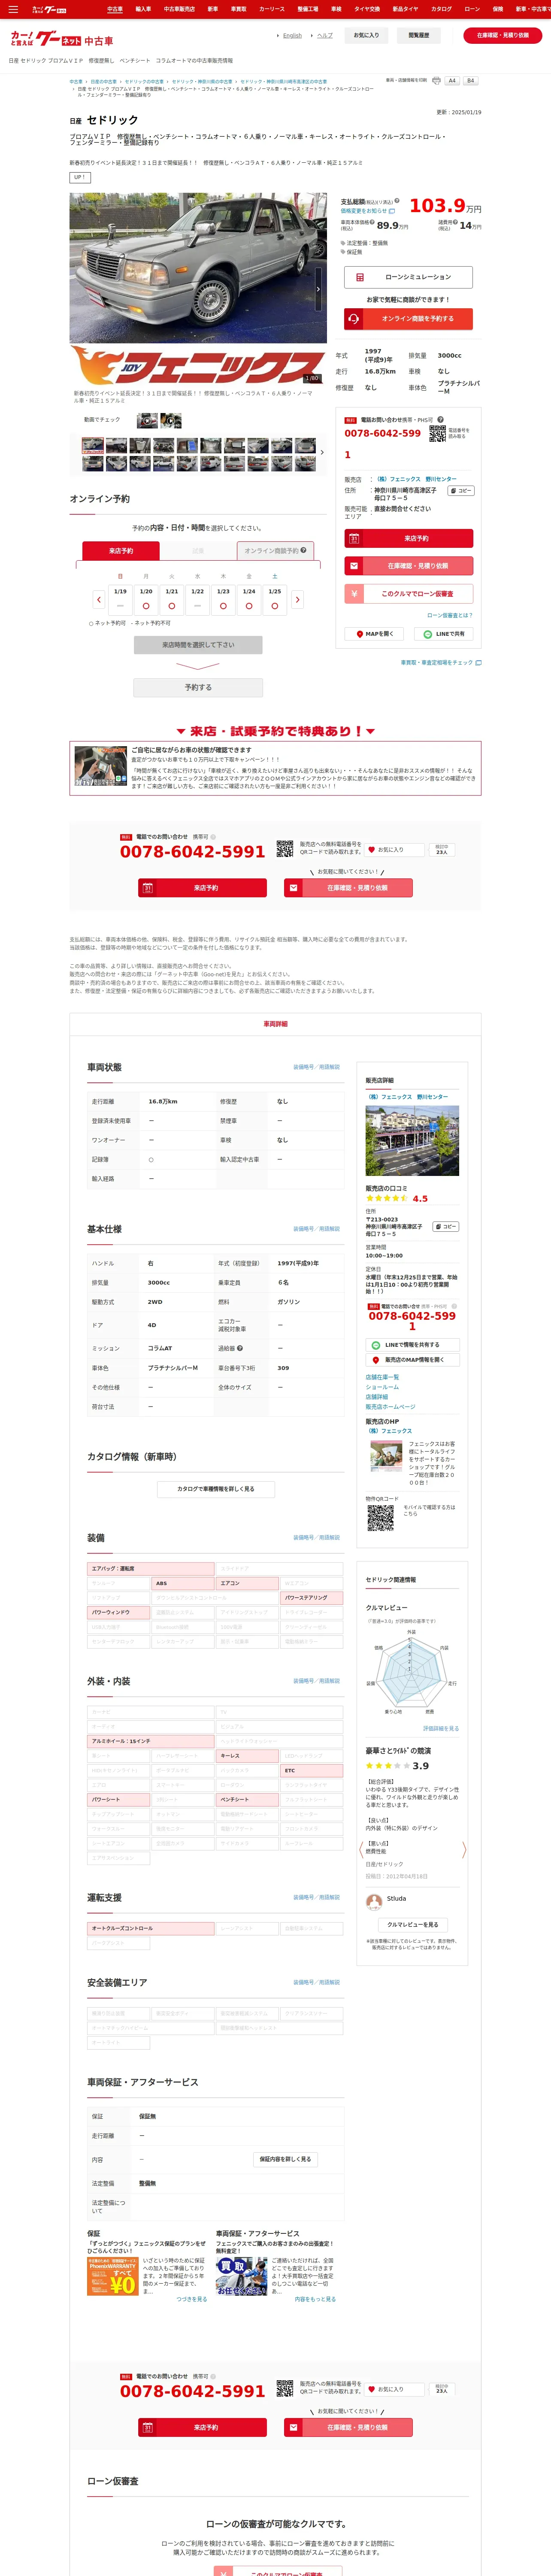Click お気に入り button in the header
Screen dimensions: 551x2576
[367, 35]
